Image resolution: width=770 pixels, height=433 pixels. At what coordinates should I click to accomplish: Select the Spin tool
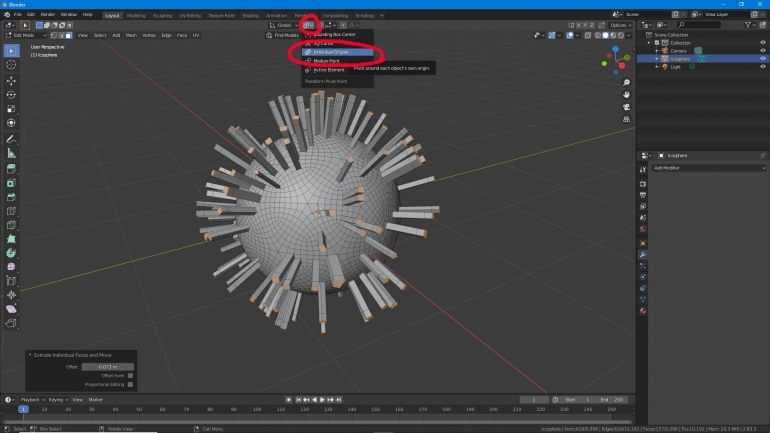pos(11,253)
